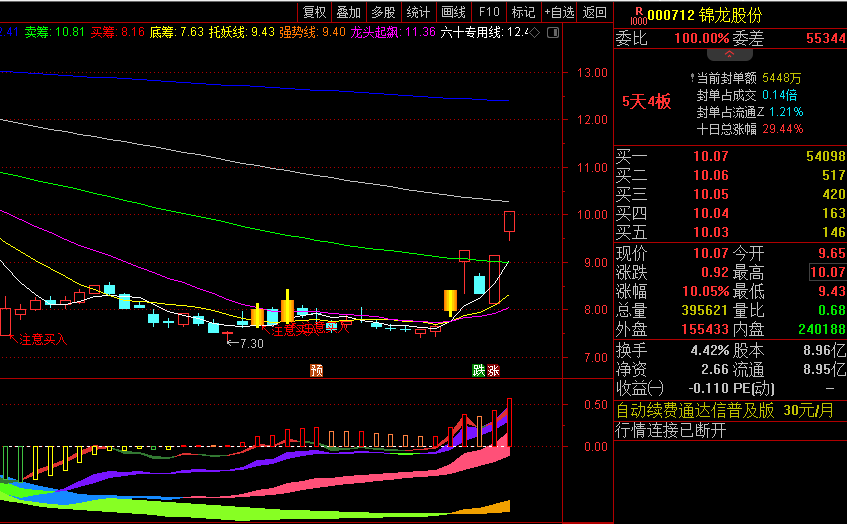
Task: Click the 六十专用线 legend entry
Action: point(483,32)
